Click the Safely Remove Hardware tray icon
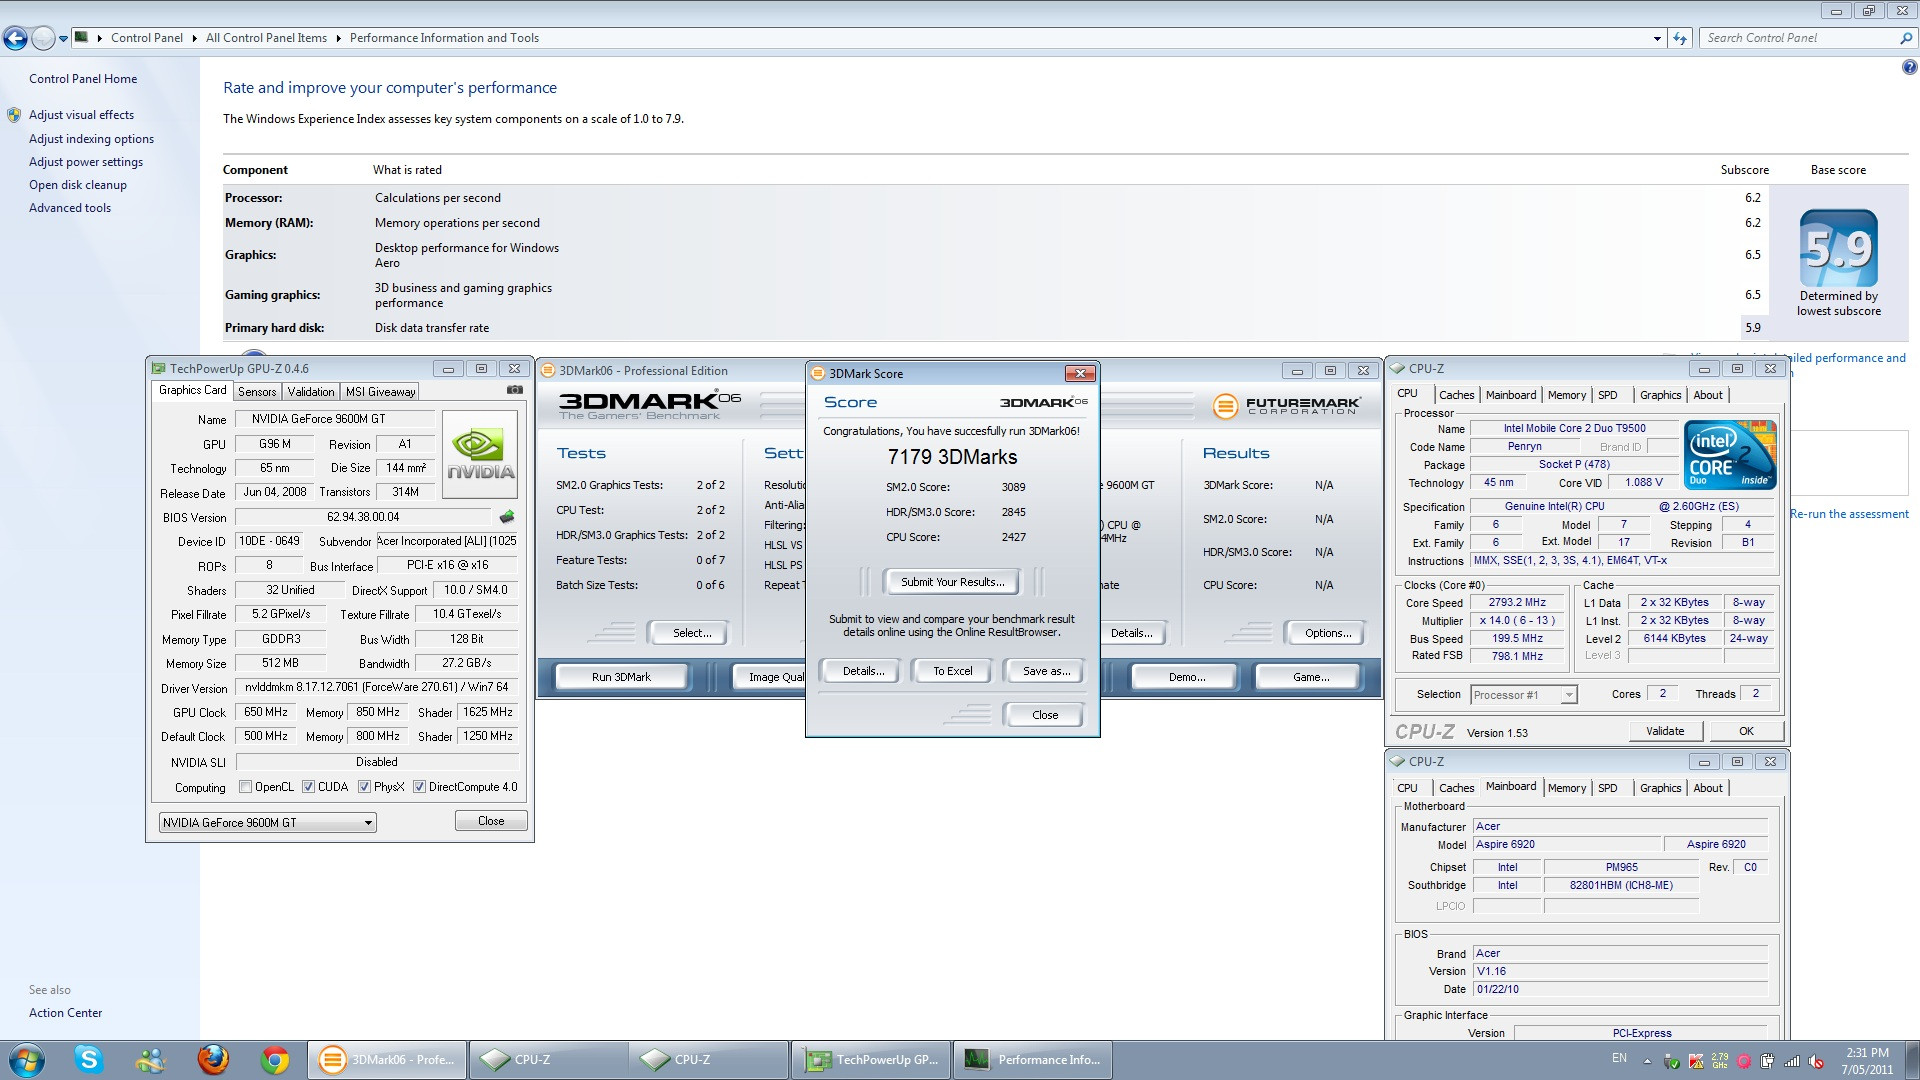Viewport: 1920px width, 1080px height. [1673, 1061]
